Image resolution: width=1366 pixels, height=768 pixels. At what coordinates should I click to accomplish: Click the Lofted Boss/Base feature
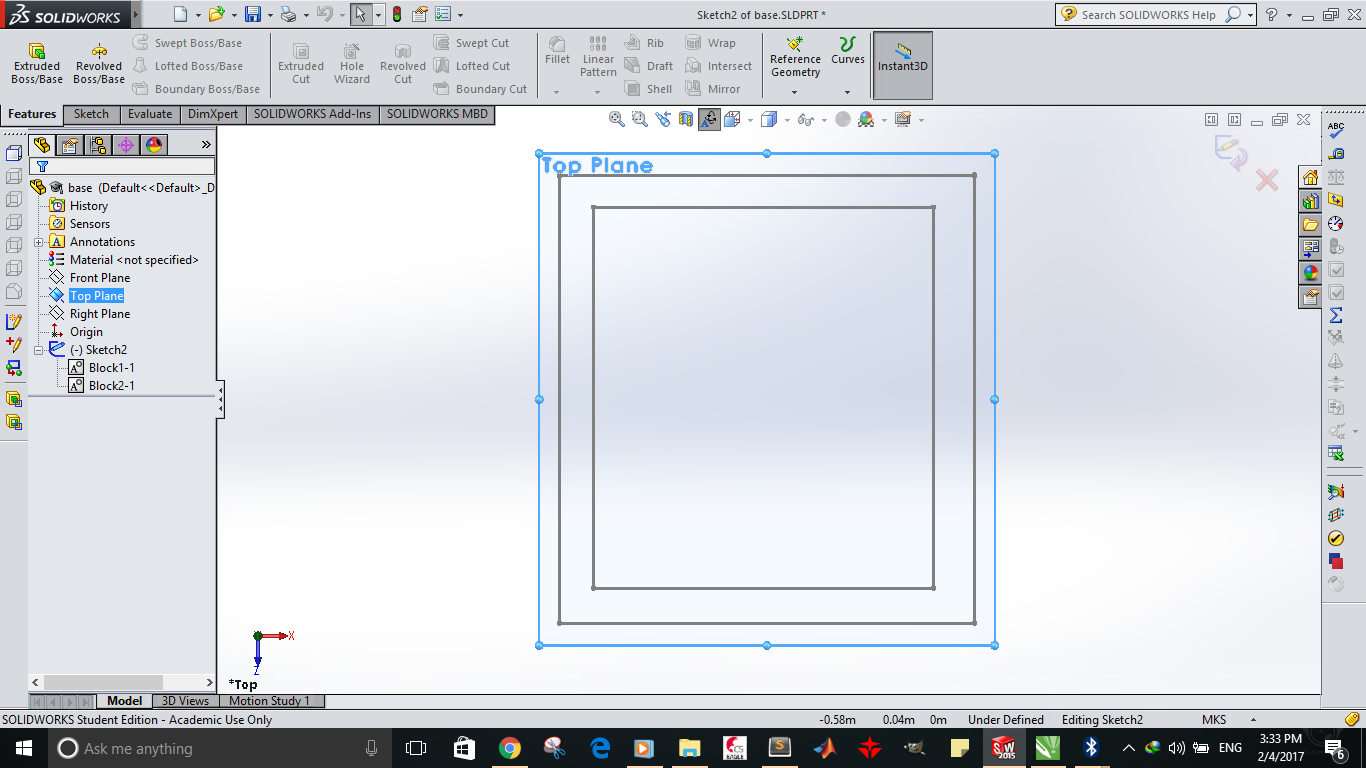[x=188, y=66]
